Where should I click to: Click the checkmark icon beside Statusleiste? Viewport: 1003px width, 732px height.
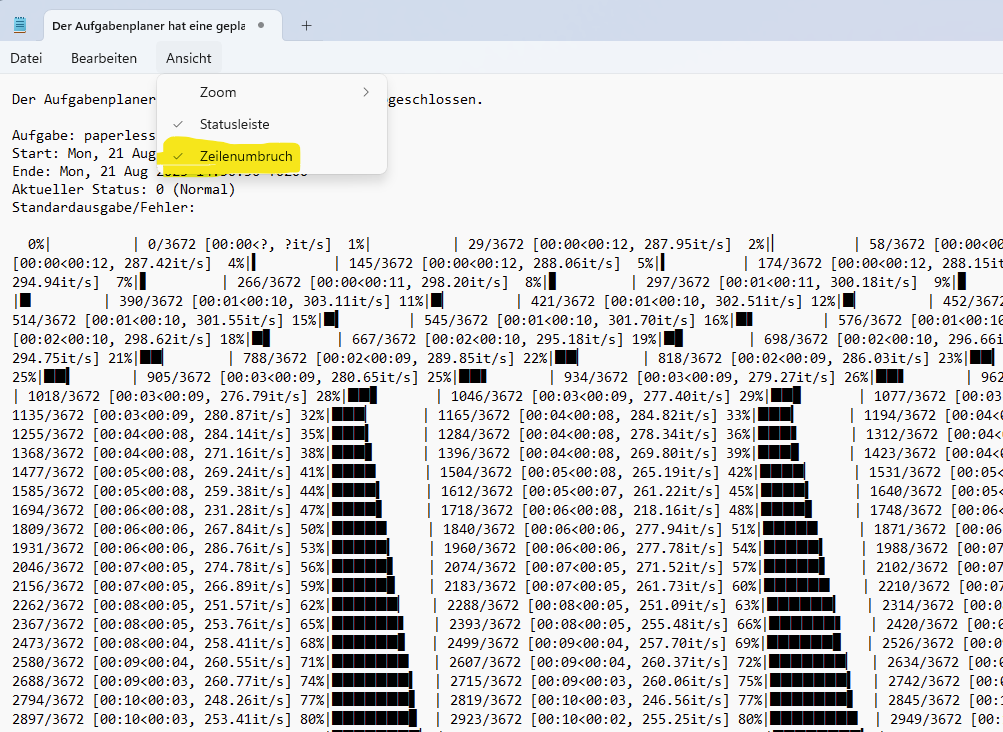click(178, 124)
